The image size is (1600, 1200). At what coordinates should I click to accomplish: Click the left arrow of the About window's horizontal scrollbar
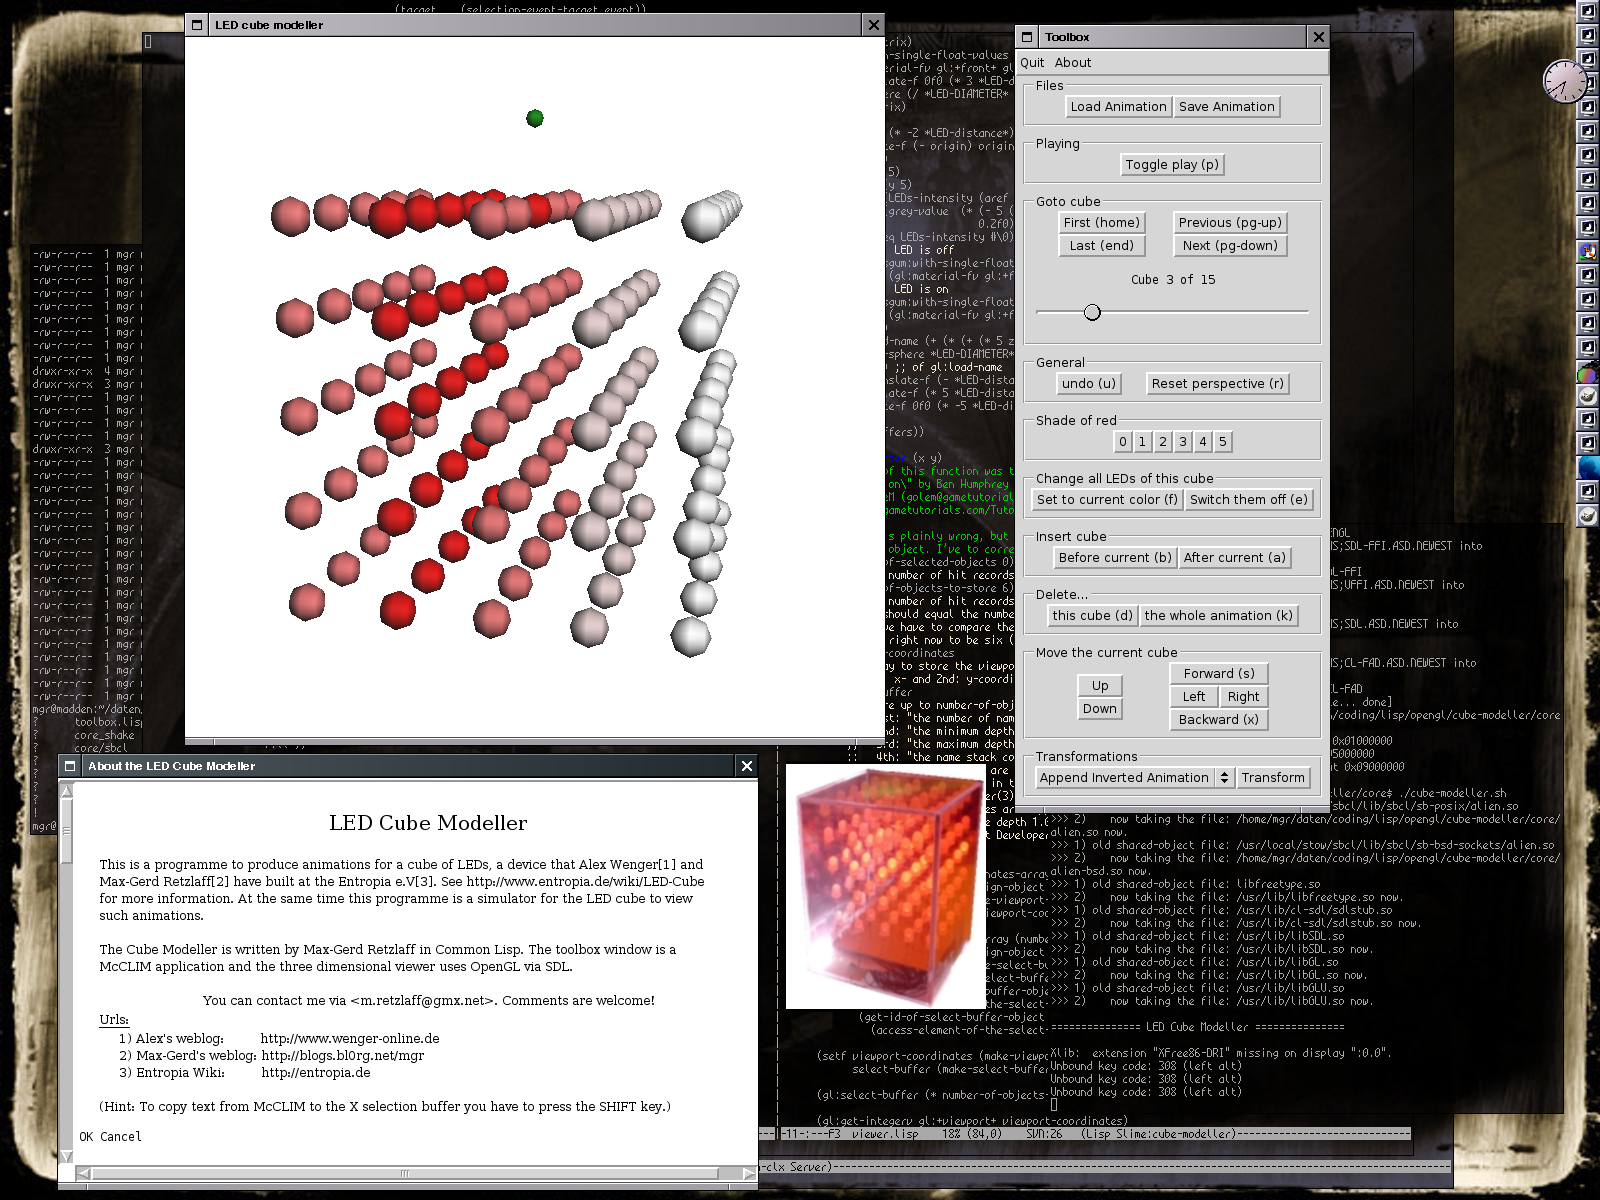click(84, 1174)
